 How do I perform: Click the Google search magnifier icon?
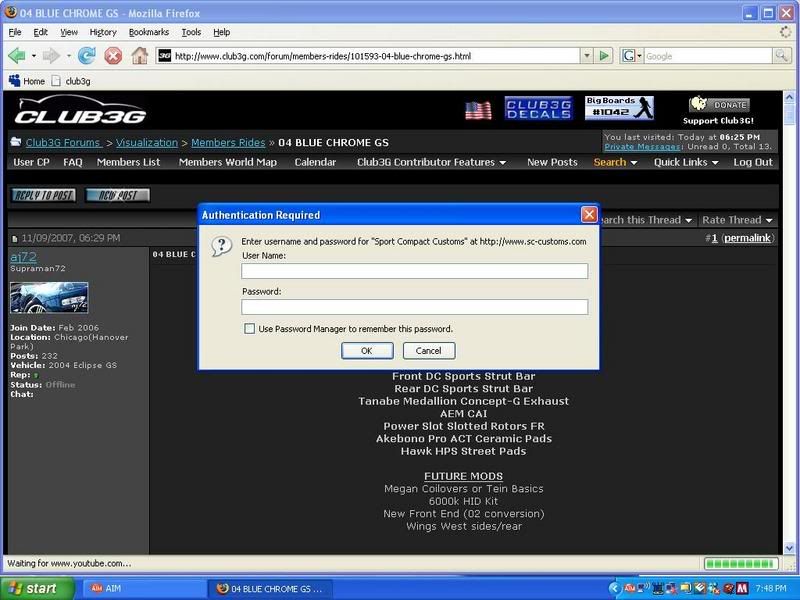coord(781,56)
